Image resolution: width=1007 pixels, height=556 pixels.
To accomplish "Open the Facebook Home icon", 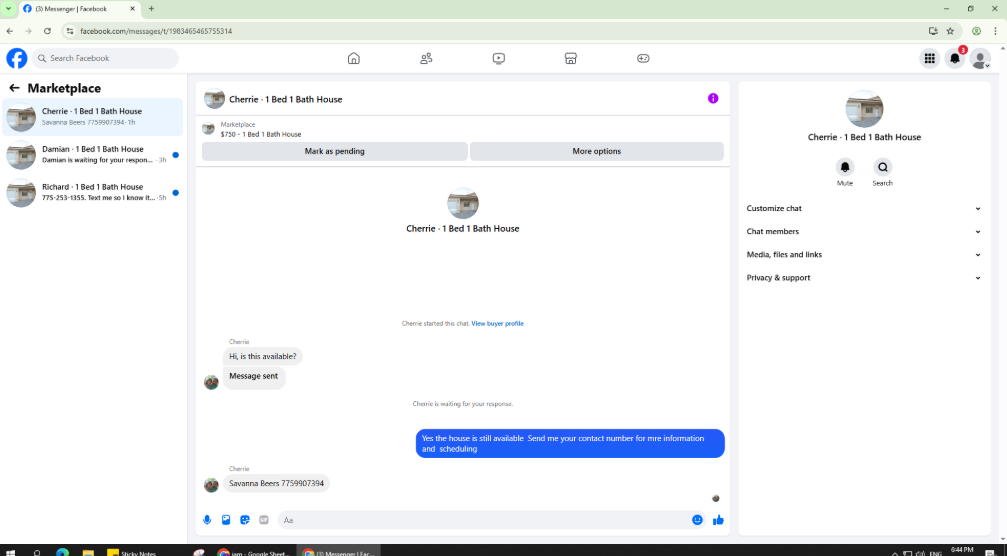I will [353, 58].
